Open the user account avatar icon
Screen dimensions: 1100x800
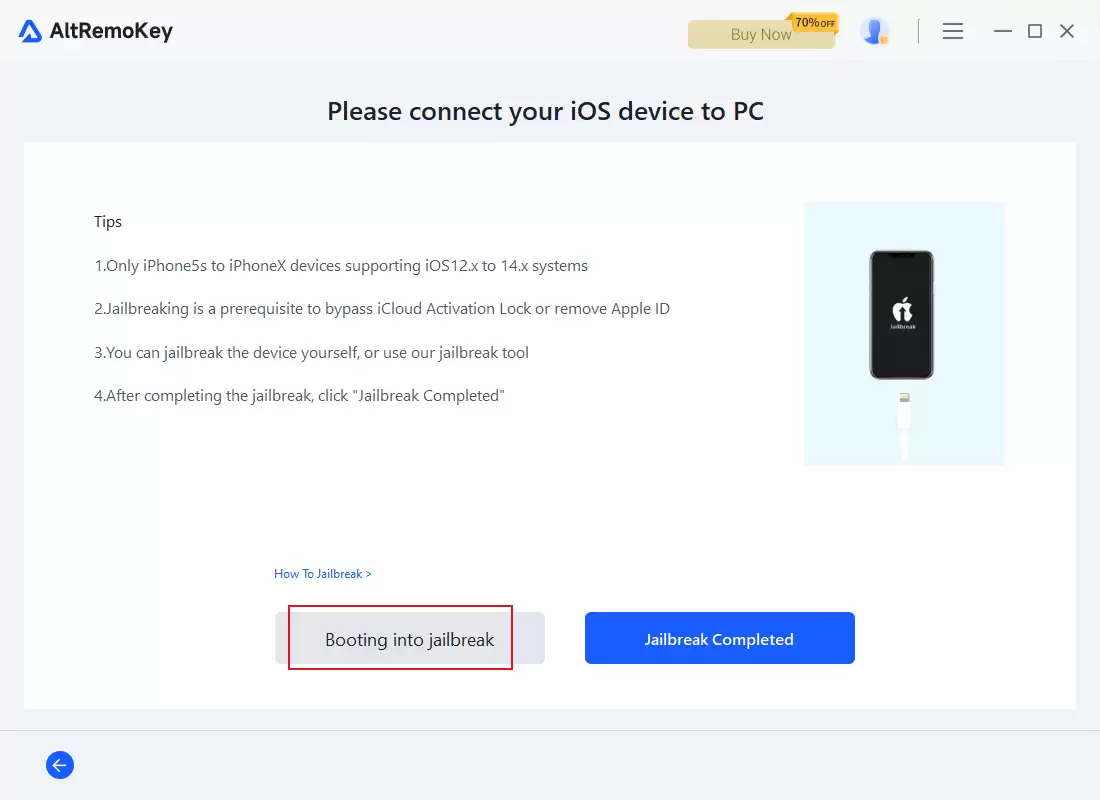[x=874, y=31]
